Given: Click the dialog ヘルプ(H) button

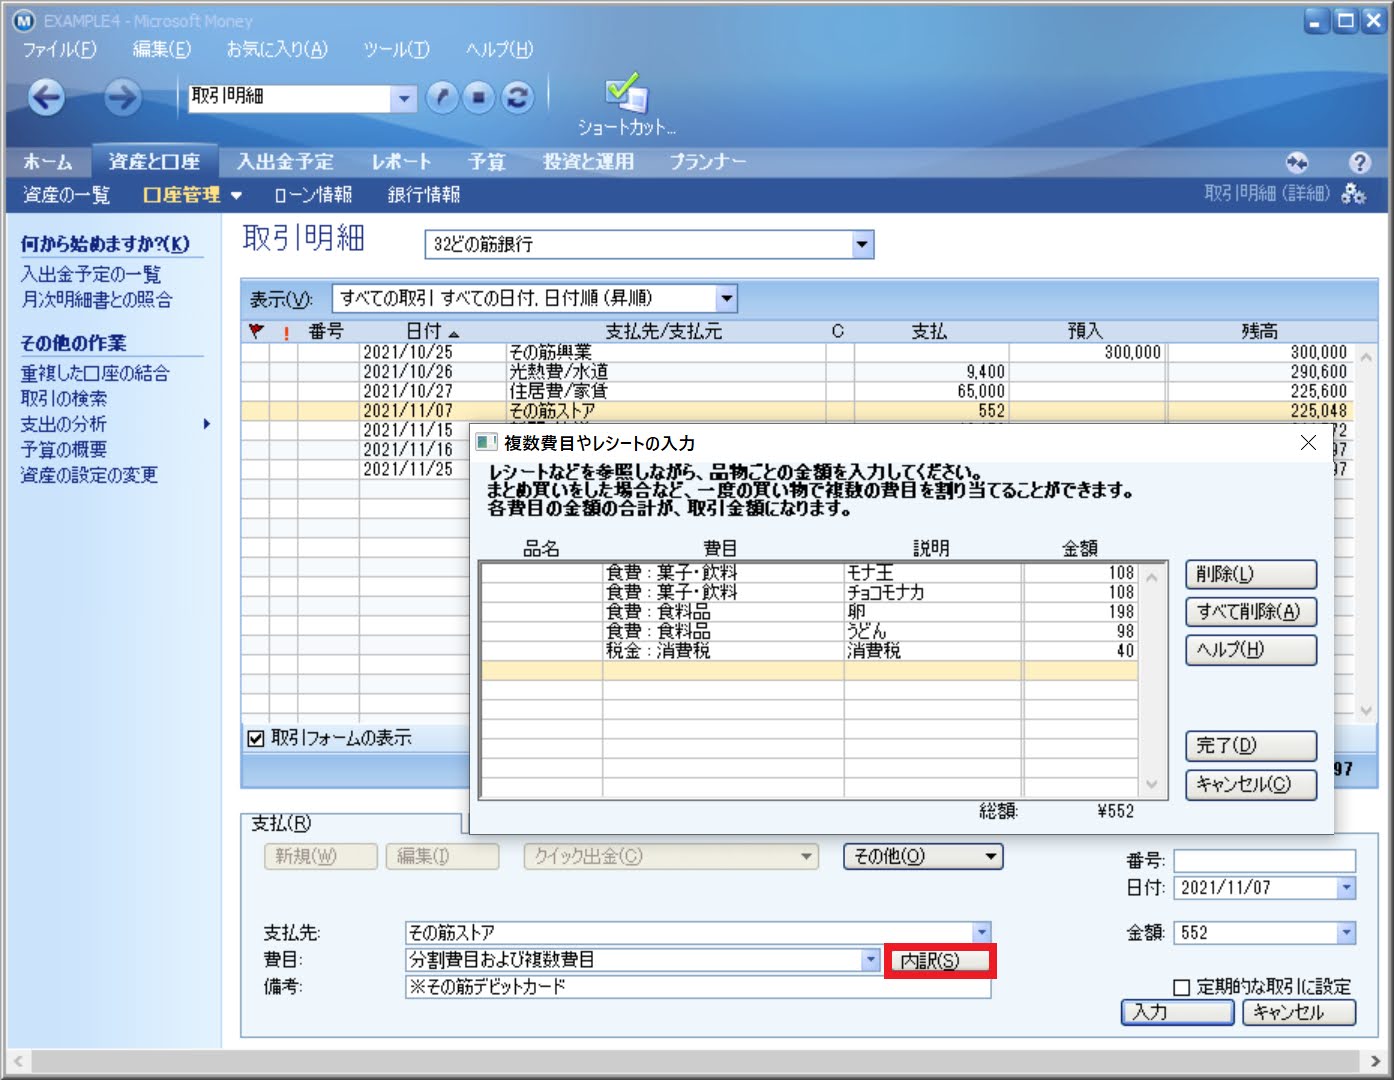Looking at the screenshot, I should point(1251,650).
